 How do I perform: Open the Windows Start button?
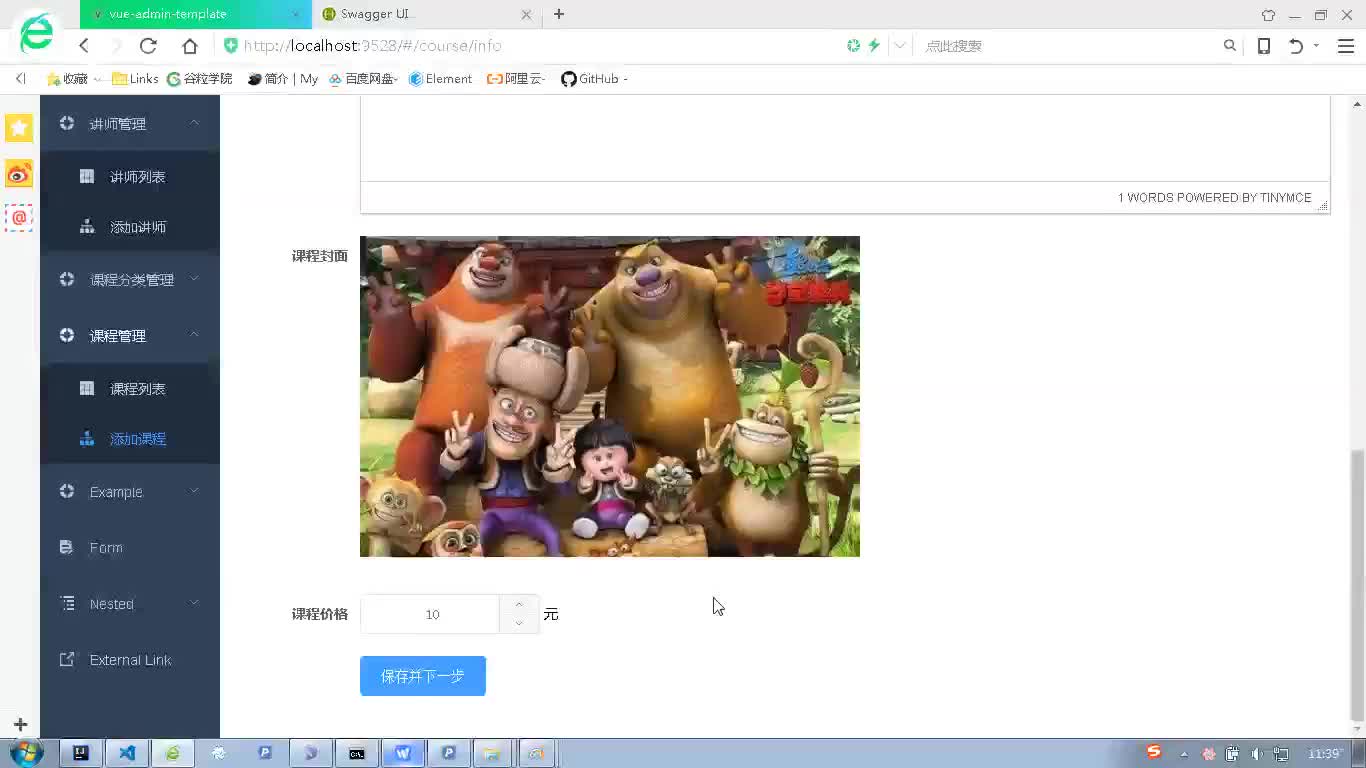point(27,753)
